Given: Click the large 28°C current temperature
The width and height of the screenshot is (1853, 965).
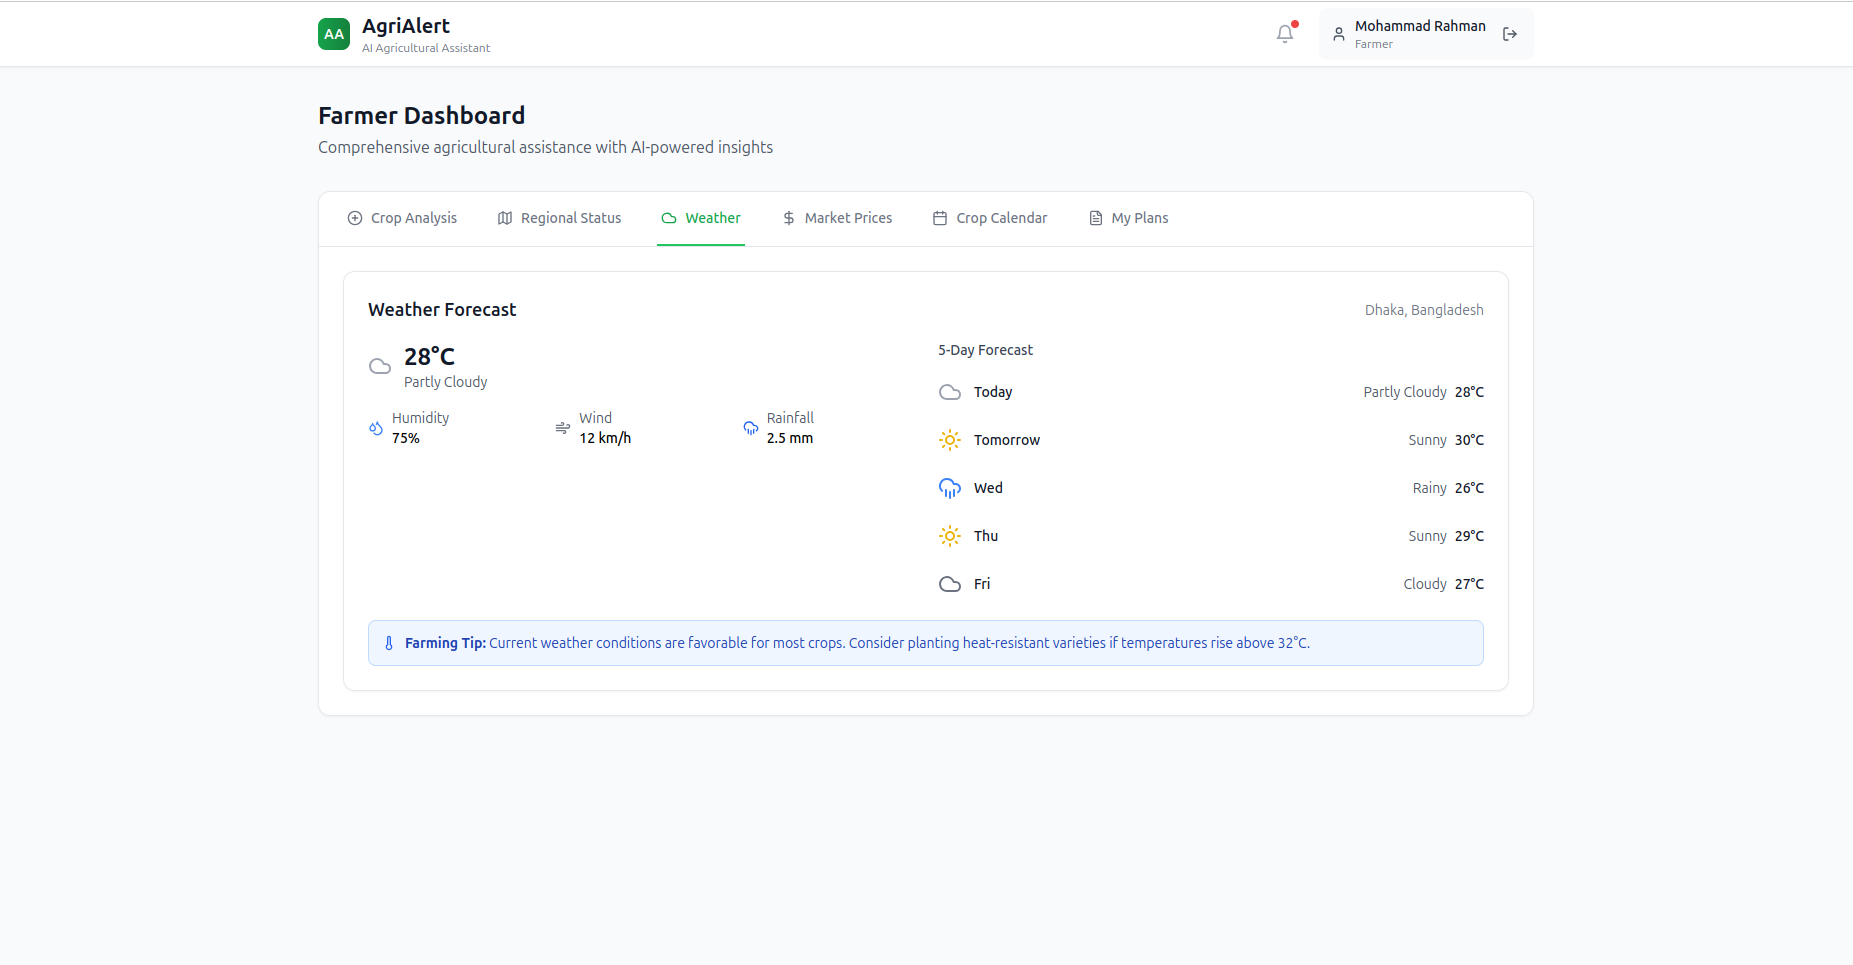Looking at the screenshot, I should coord(429,356).
